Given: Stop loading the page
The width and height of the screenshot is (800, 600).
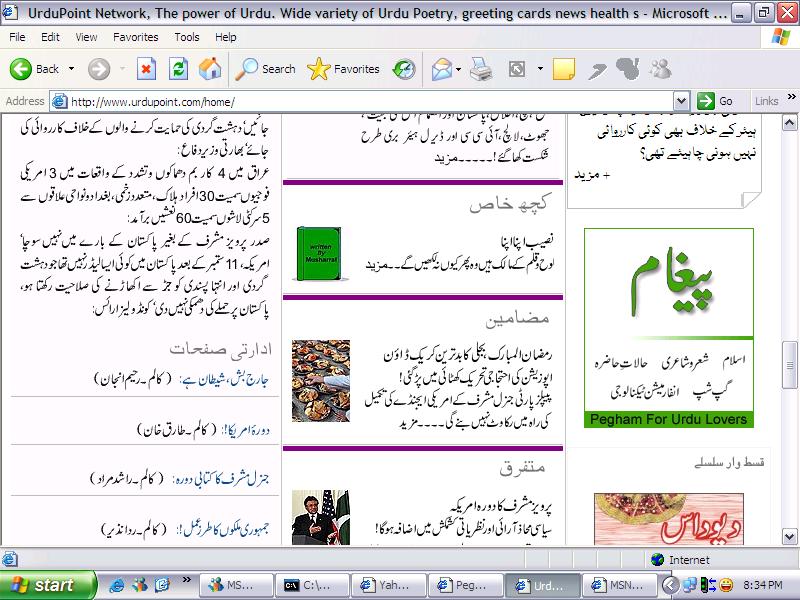Looking at the screenshot, I should pyautogui.click(x=146, y=69).
